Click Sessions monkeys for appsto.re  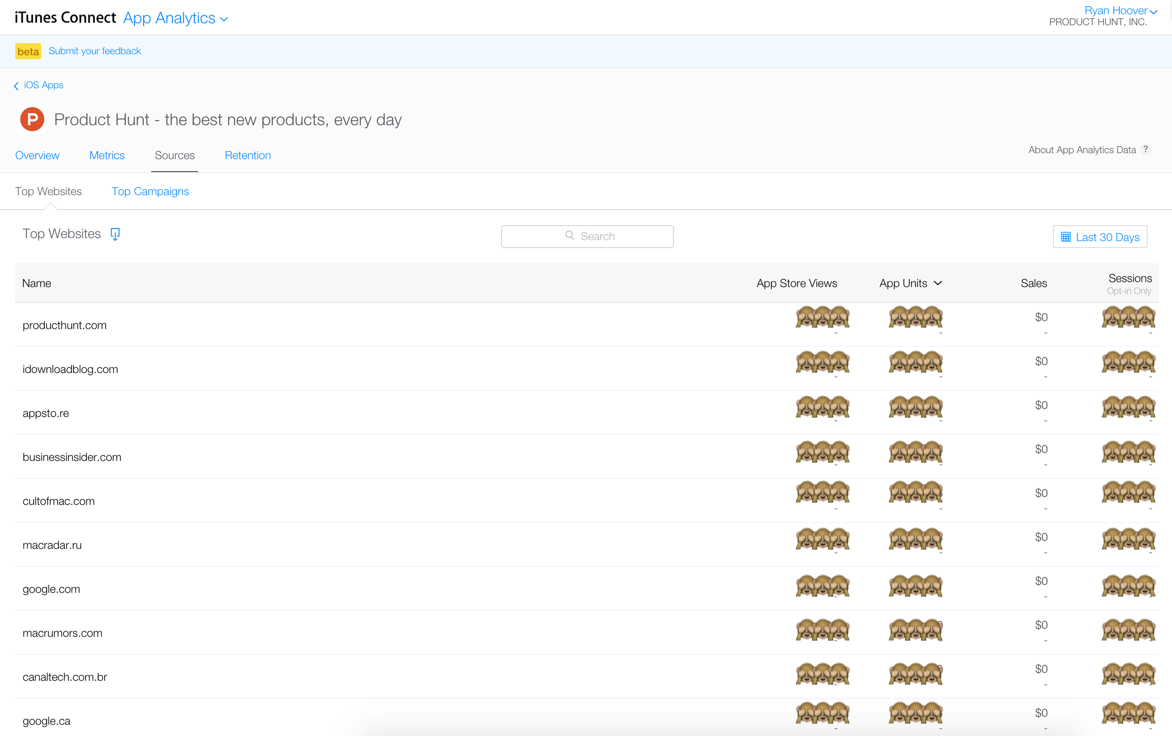pyautogui.click(x=1129, y=406)
